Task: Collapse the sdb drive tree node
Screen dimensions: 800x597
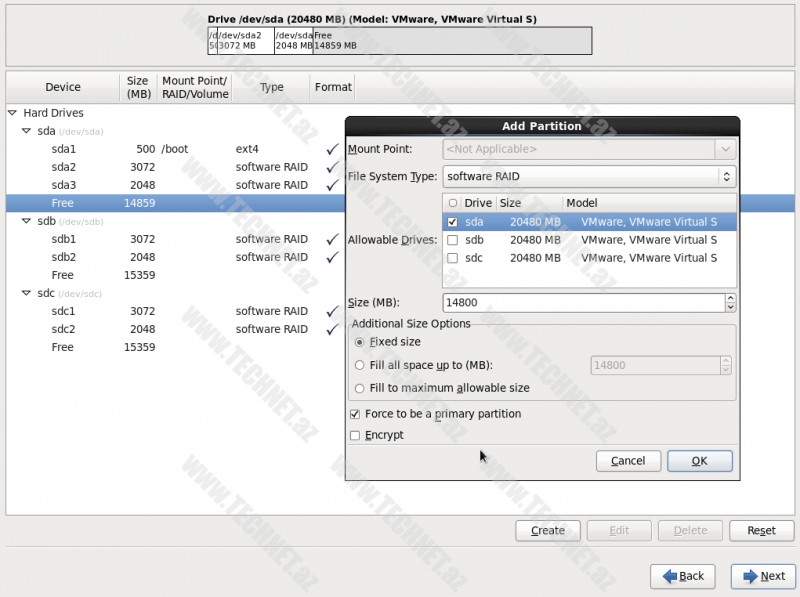Action: [27, 221]
